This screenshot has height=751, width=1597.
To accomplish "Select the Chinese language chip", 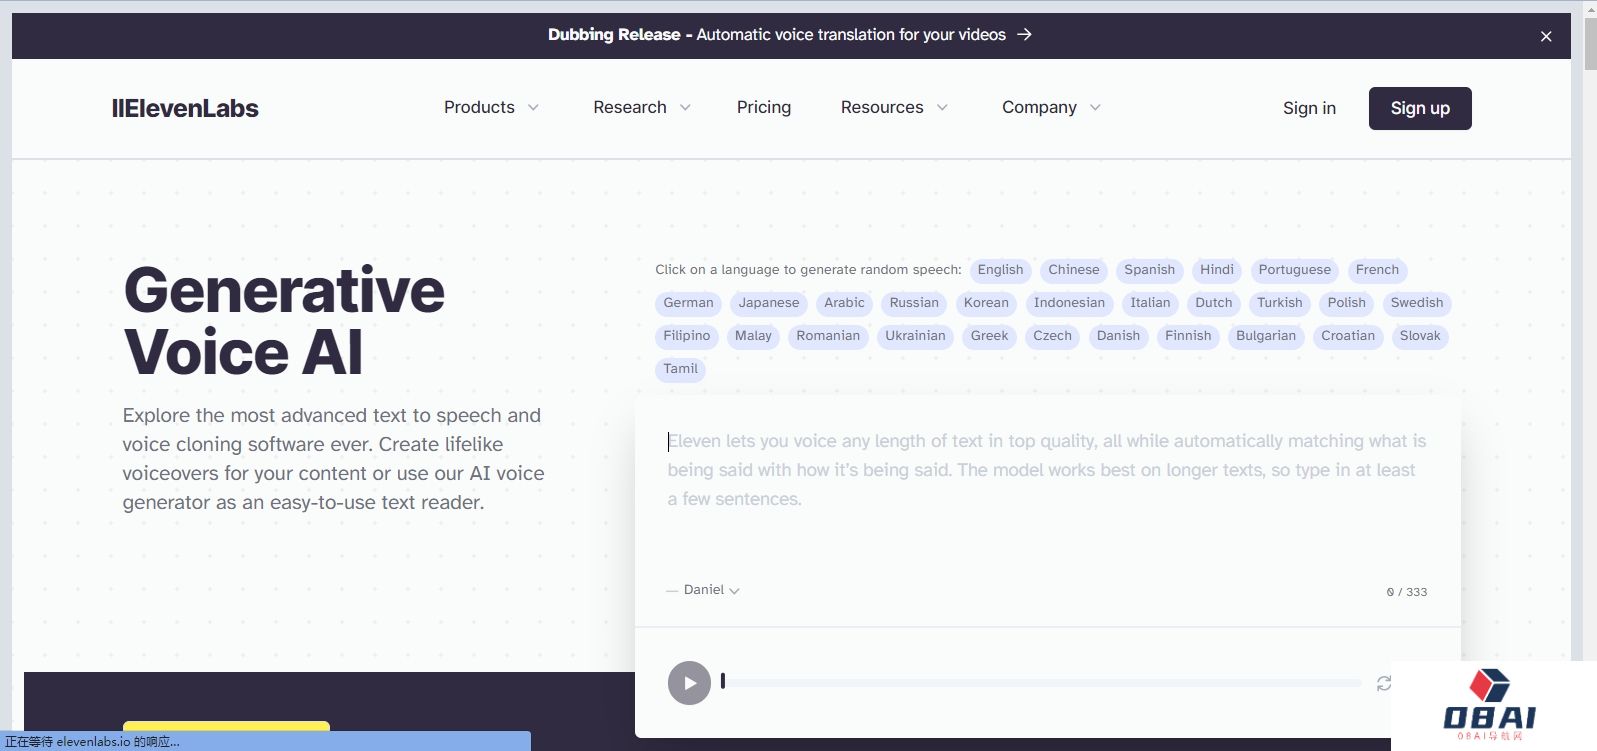I will tap(1074, 270).
